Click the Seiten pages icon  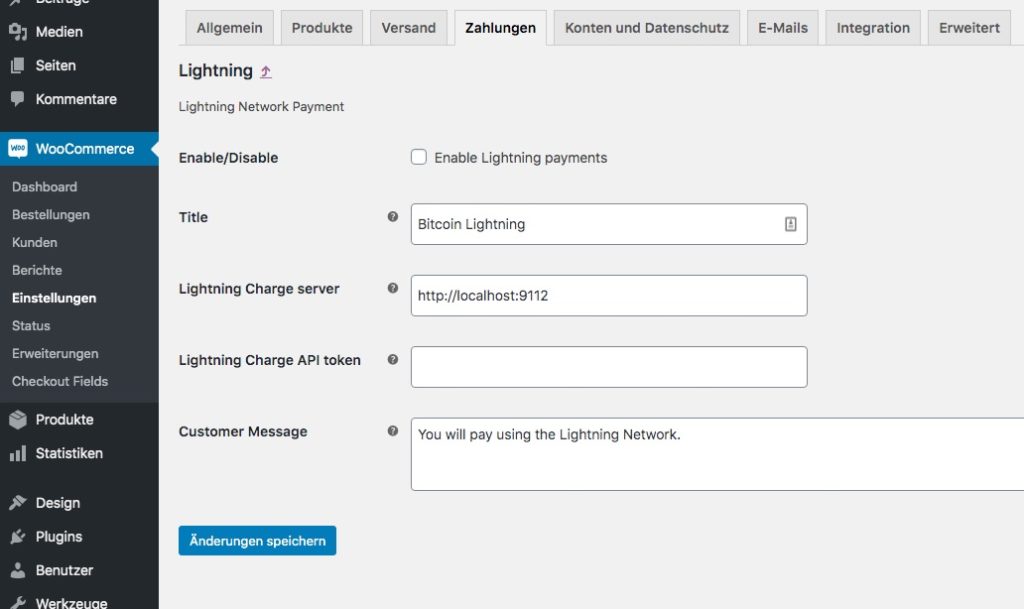(x=18, y=65)
